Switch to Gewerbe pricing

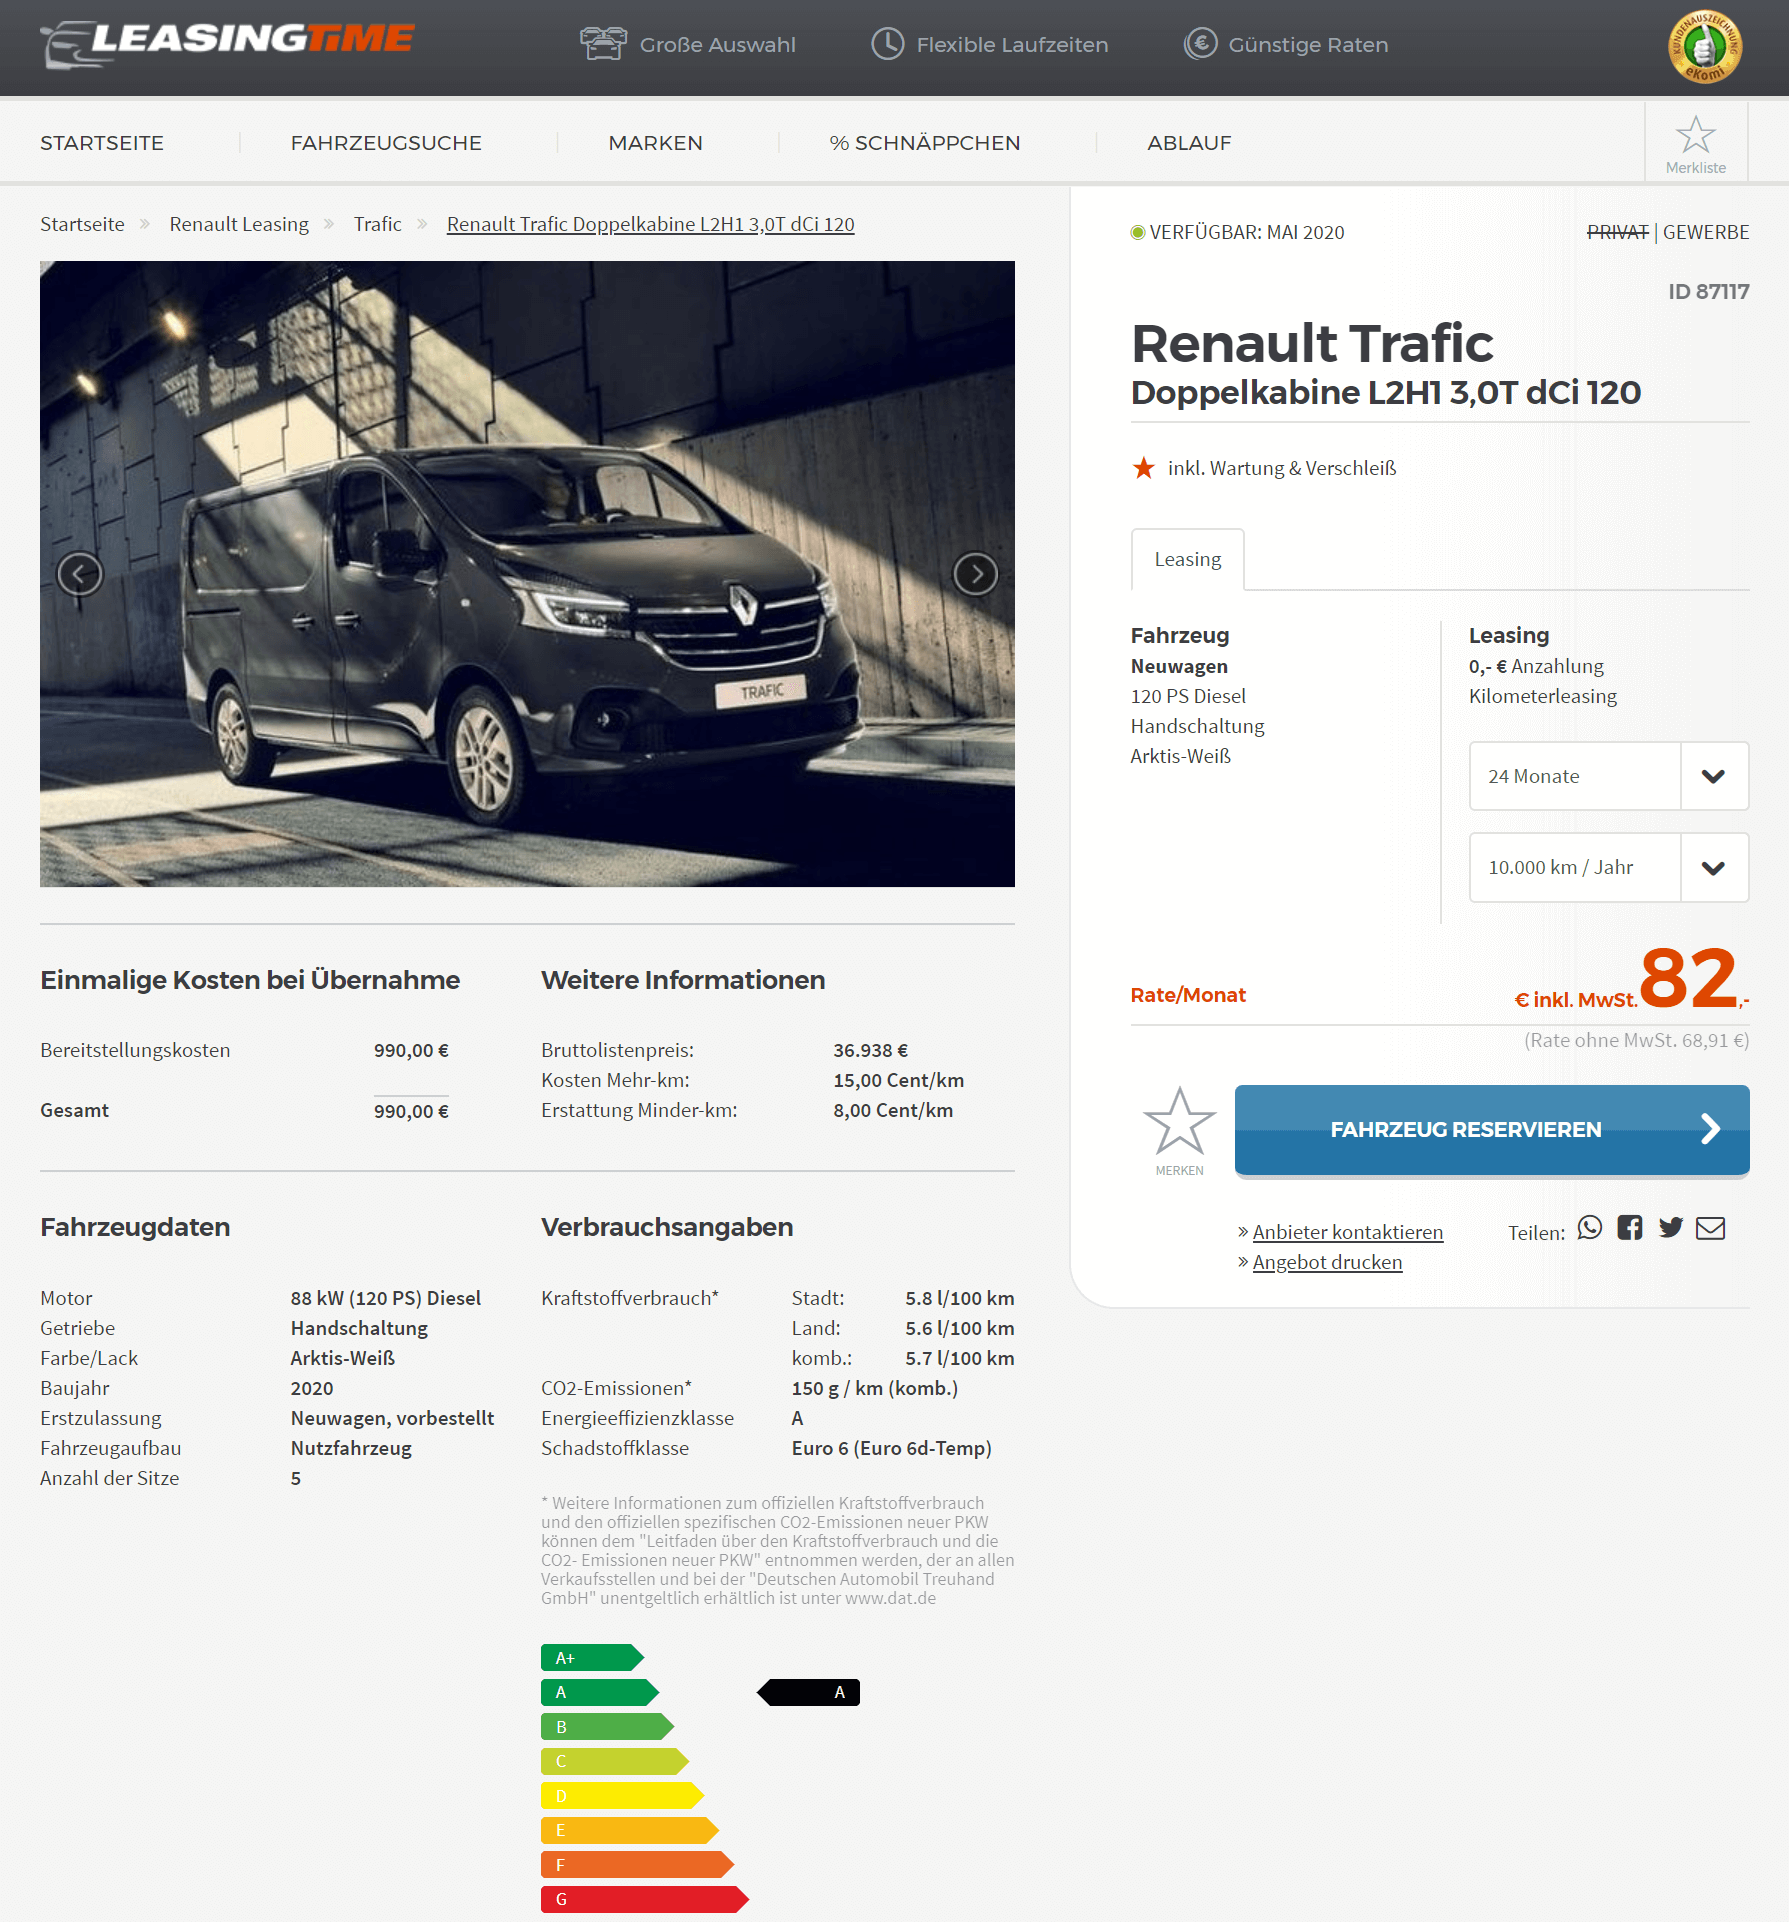[x=1706, y=232]
